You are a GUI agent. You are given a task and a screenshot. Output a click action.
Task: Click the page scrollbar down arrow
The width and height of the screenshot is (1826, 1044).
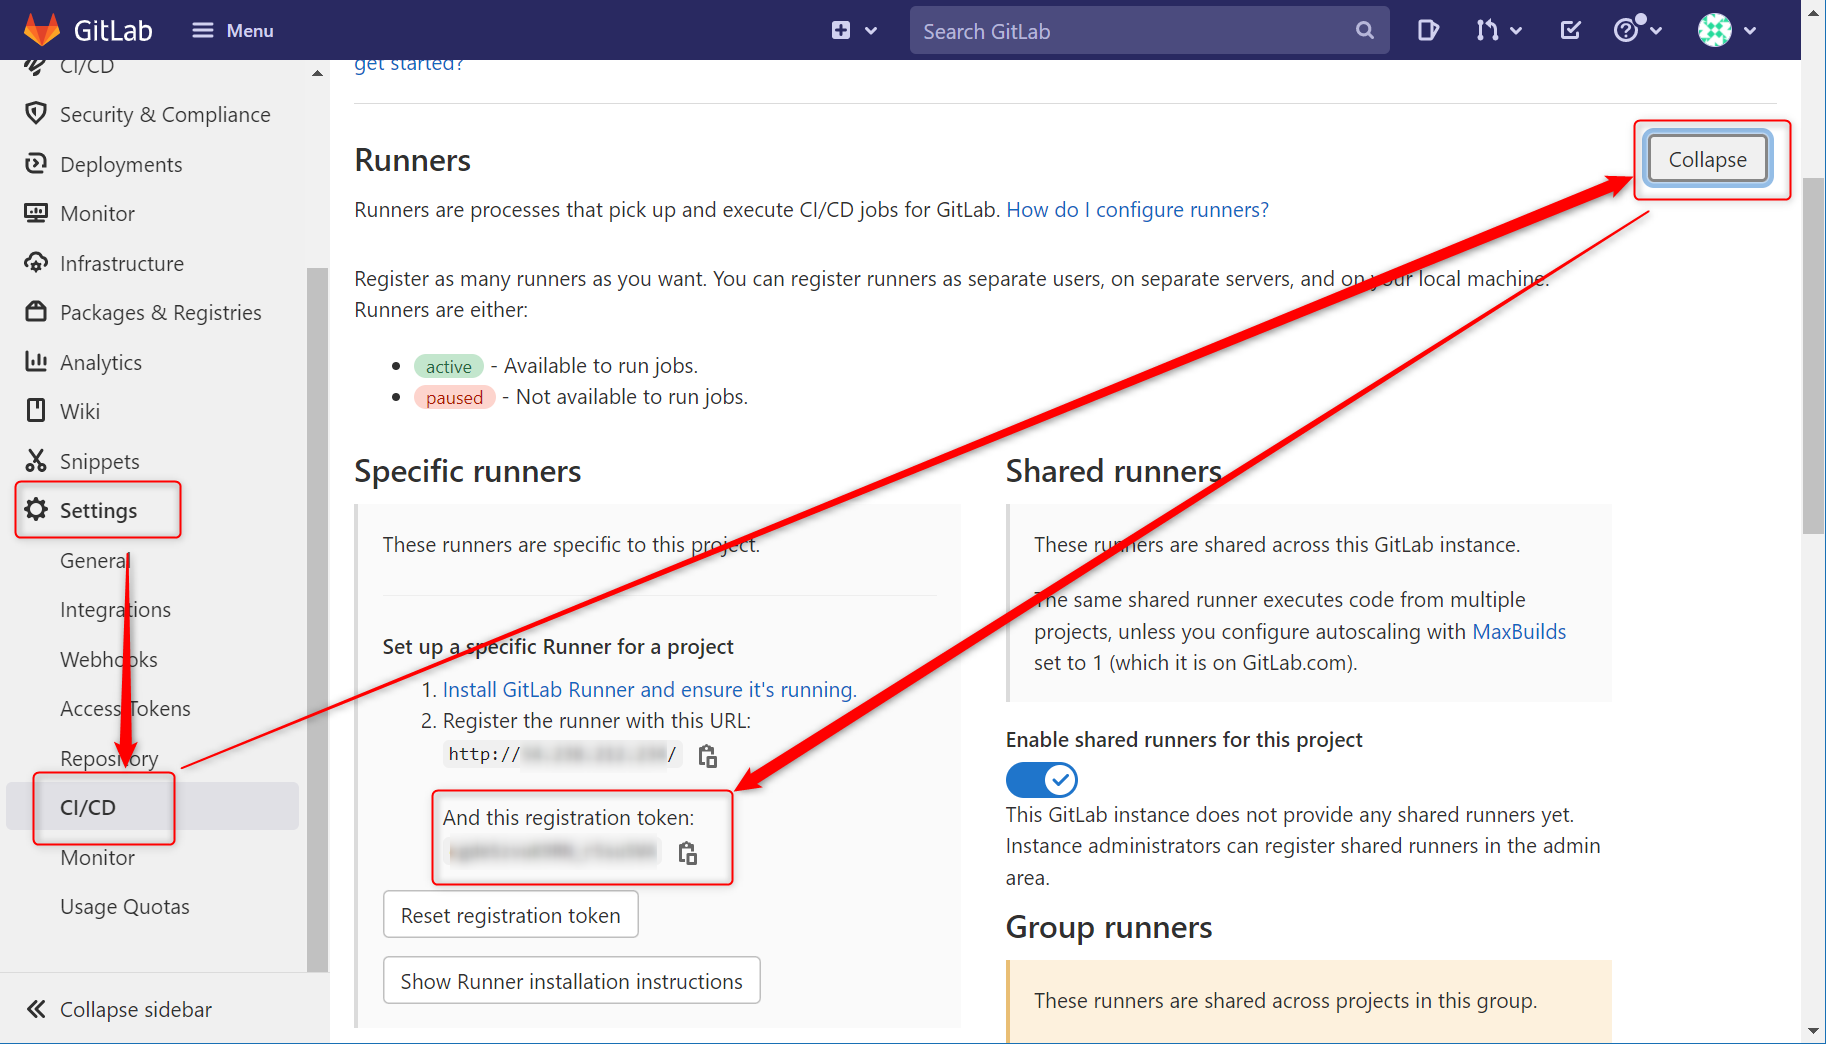coord(1813,1030)
